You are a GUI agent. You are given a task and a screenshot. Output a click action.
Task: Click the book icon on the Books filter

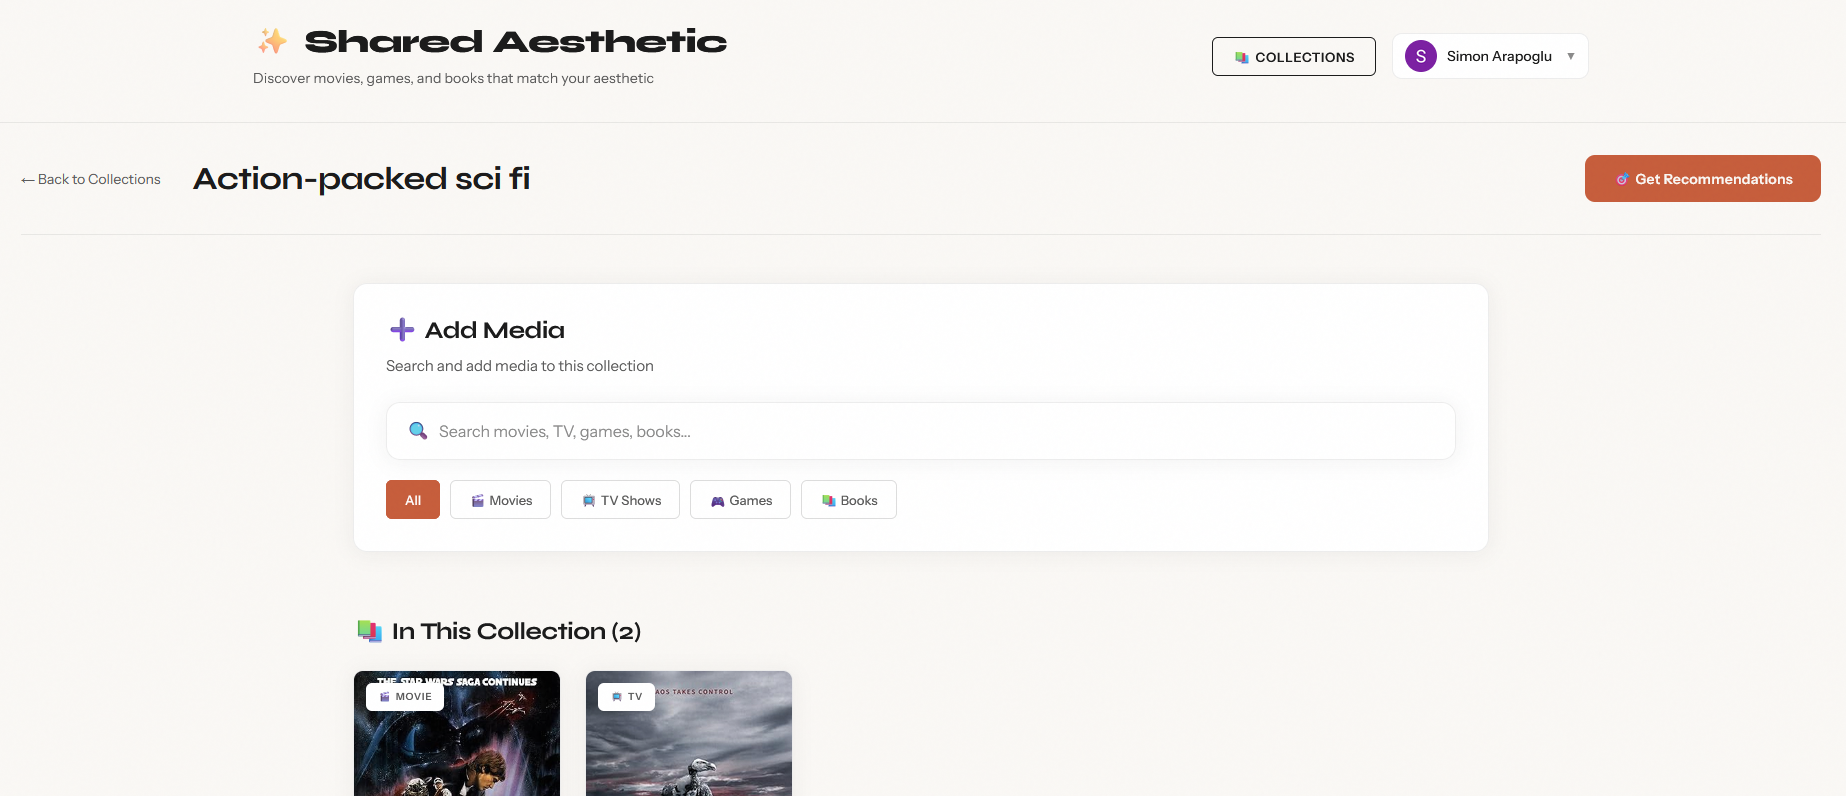pos(827,499)
